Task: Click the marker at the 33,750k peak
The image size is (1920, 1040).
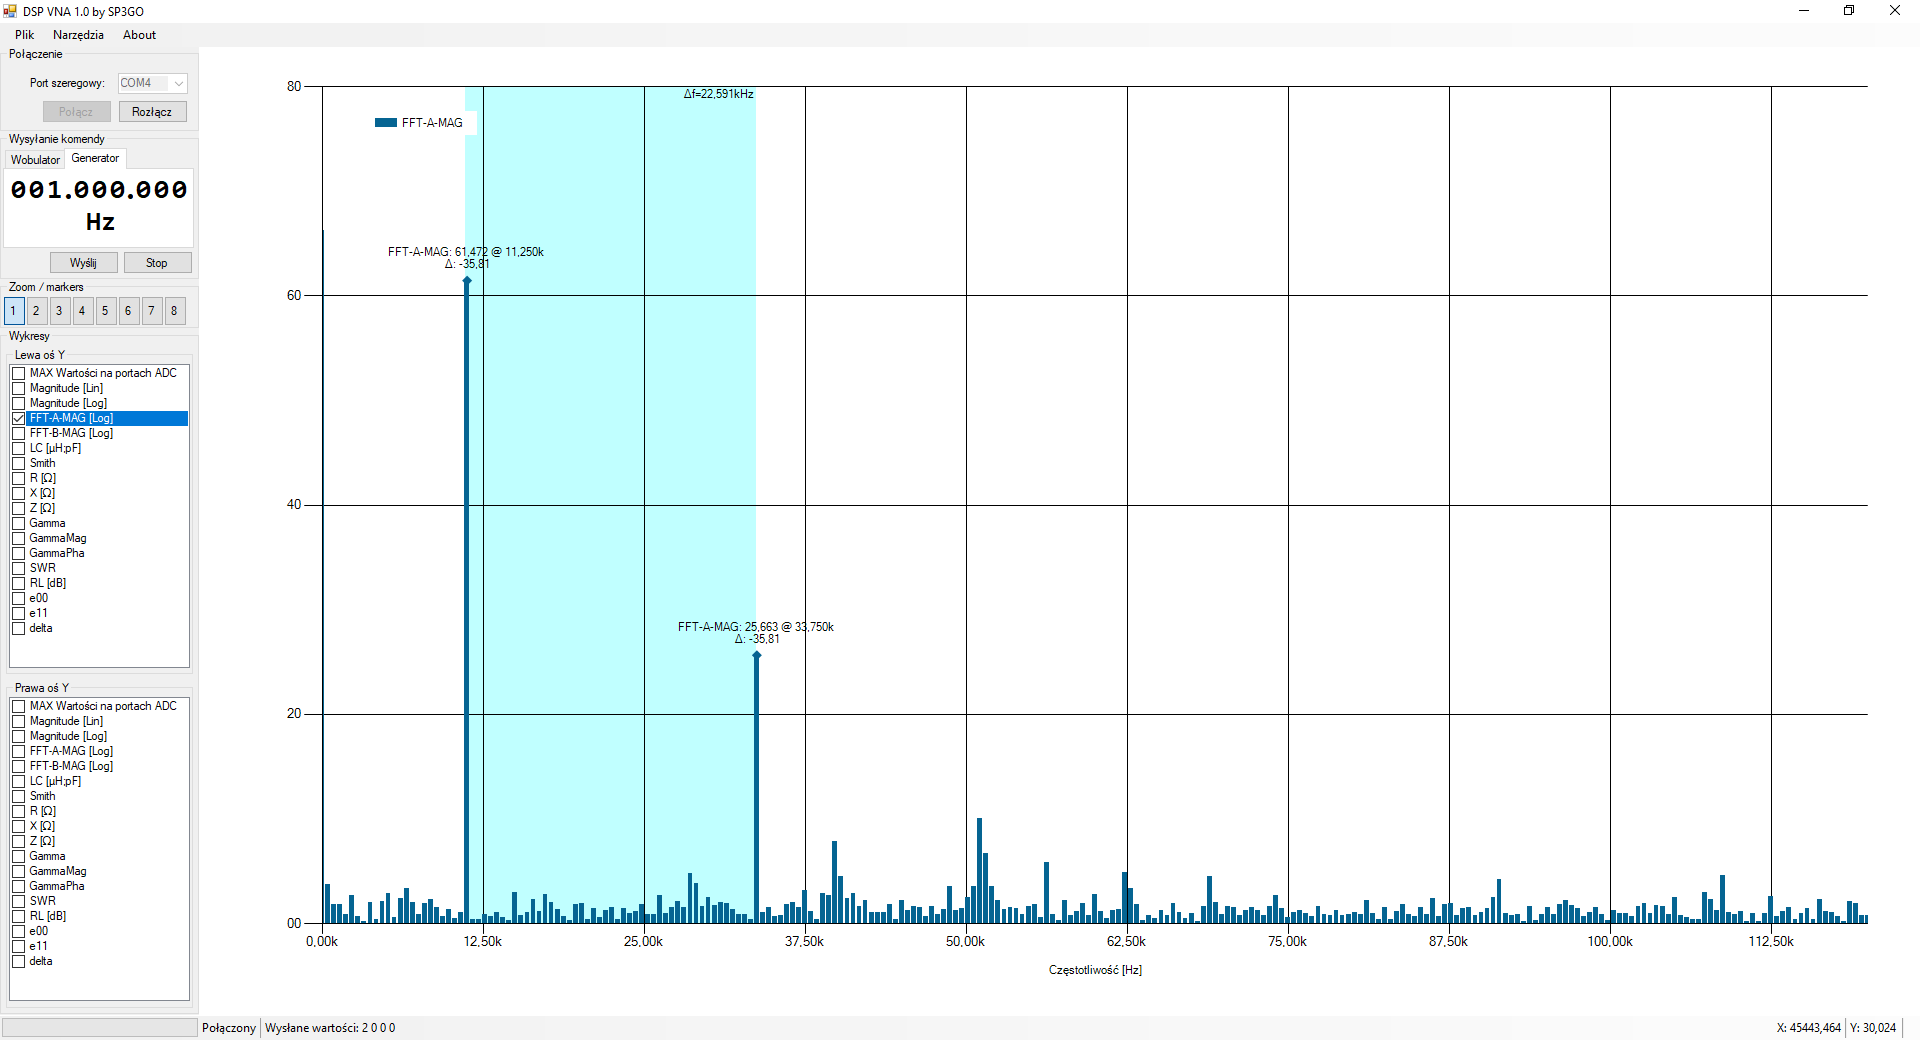Action: 757,655
